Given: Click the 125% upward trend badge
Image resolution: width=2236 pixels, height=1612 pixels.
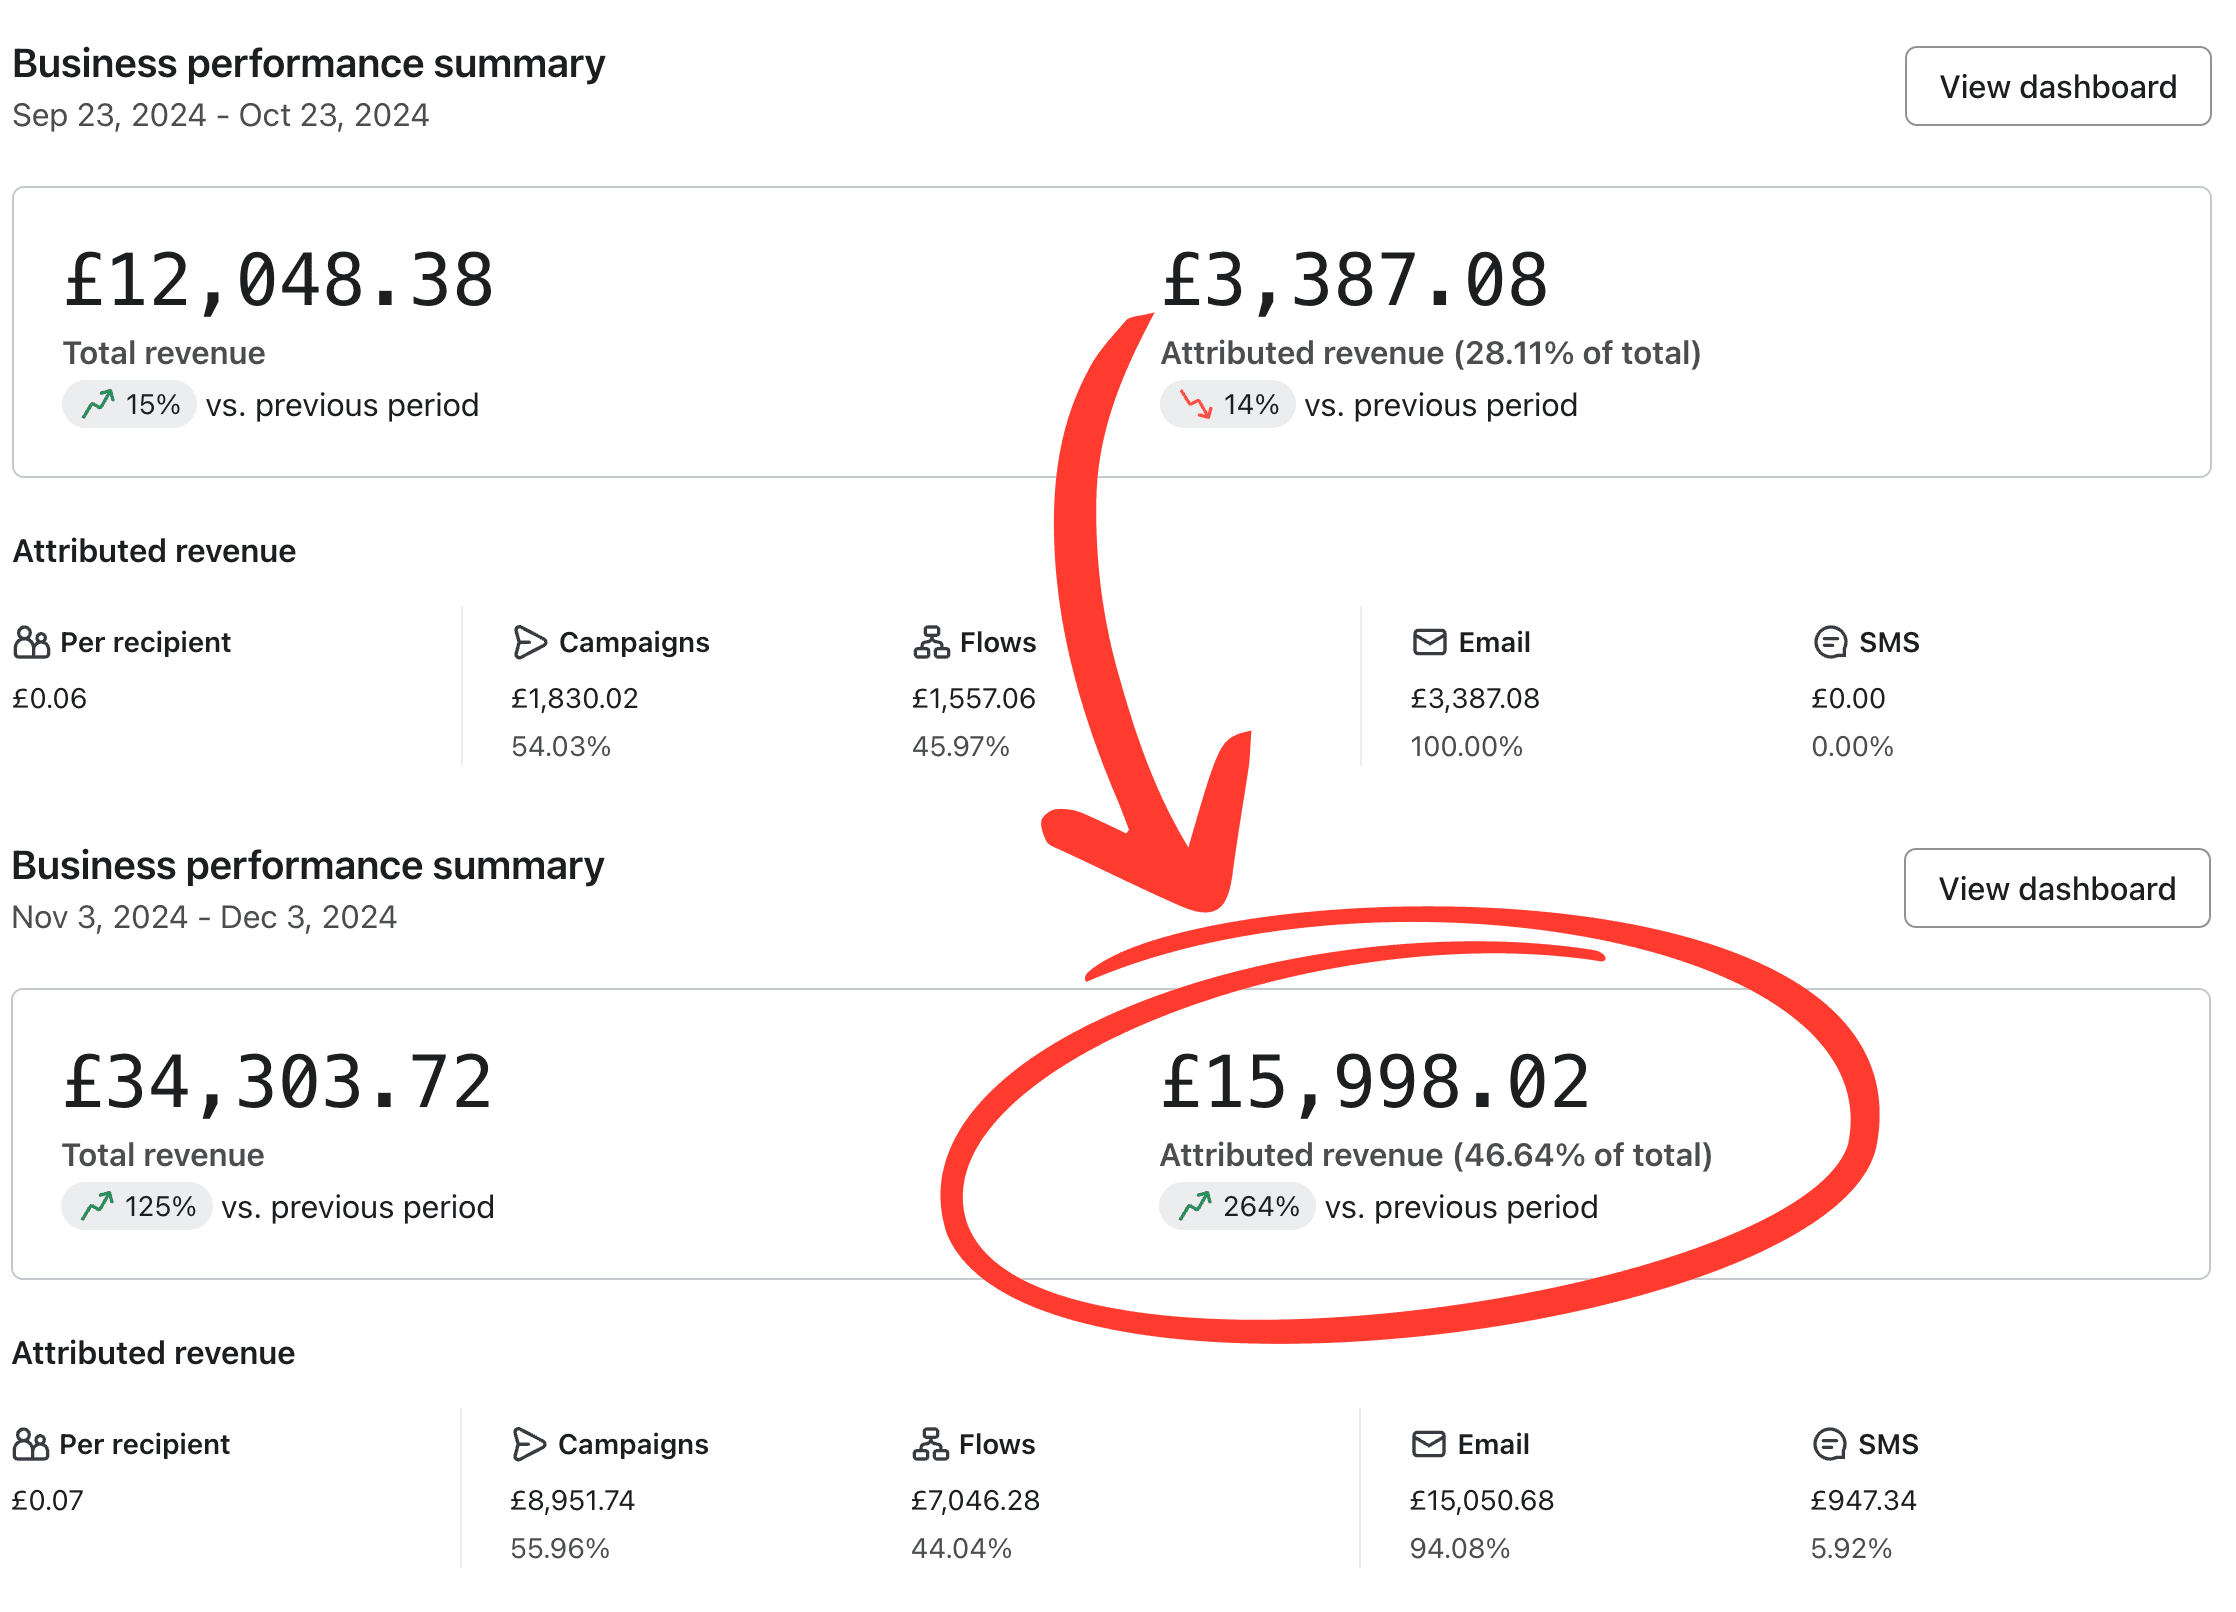Looking at the screenshot, I should [136, 1206].
